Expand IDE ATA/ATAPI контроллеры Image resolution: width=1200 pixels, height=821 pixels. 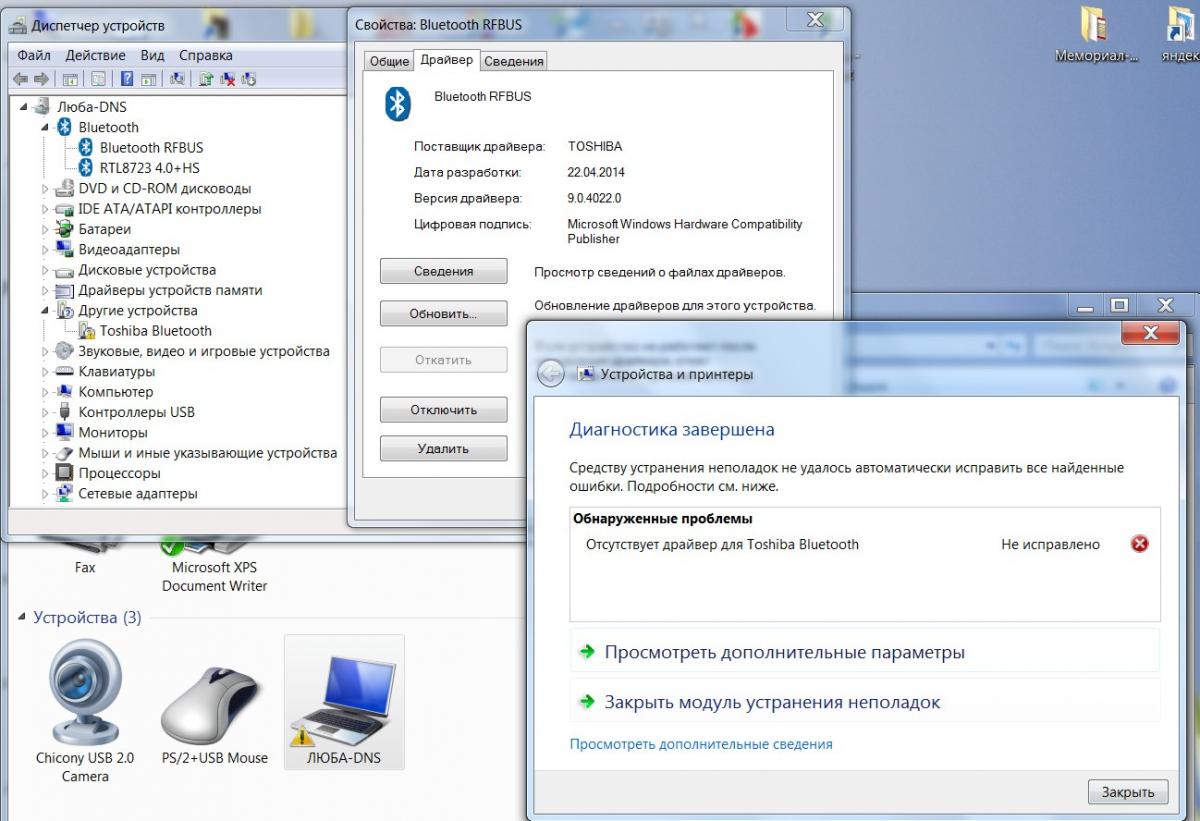coord(45,209)
